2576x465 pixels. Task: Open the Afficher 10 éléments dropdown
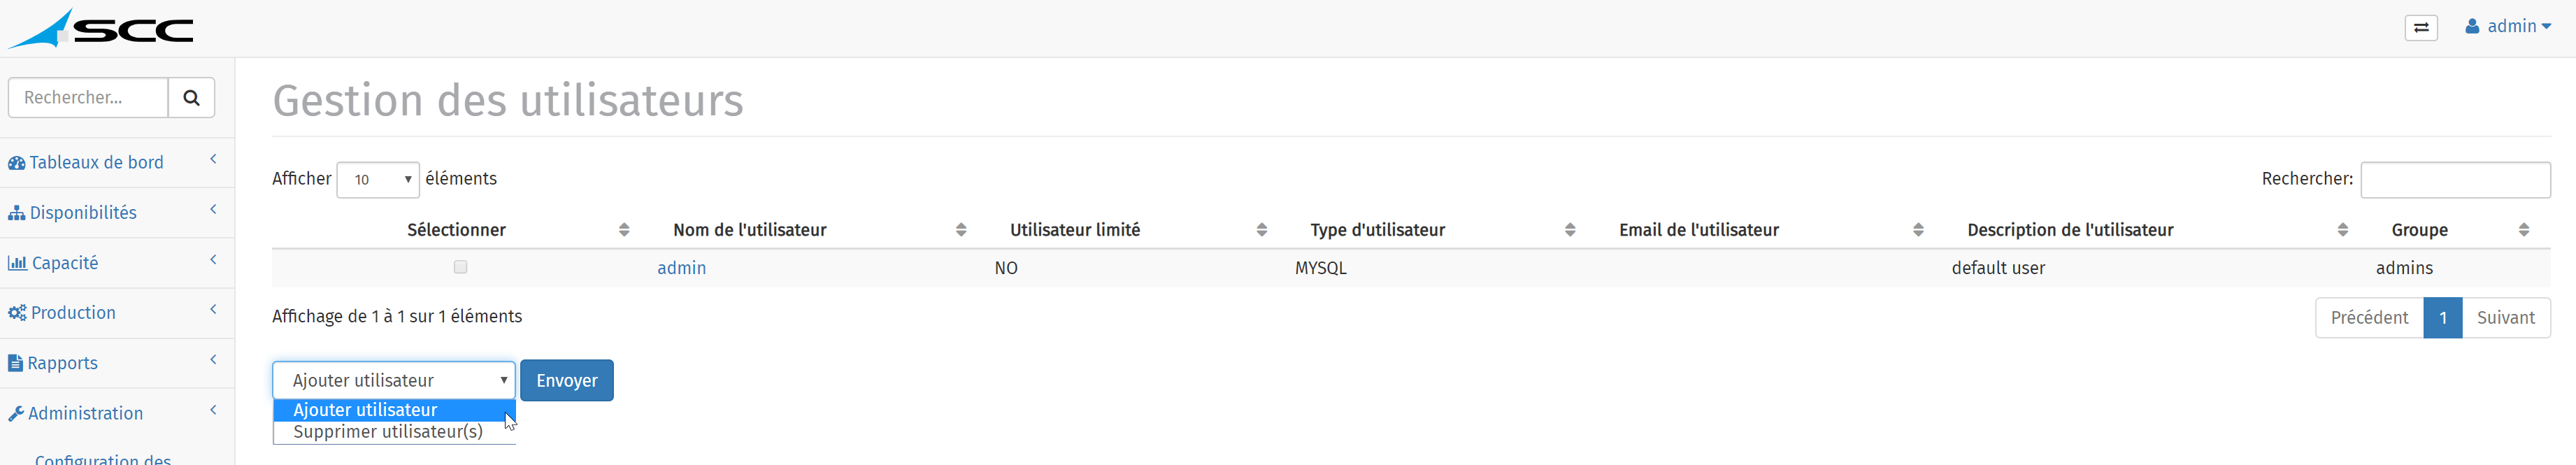378,180
